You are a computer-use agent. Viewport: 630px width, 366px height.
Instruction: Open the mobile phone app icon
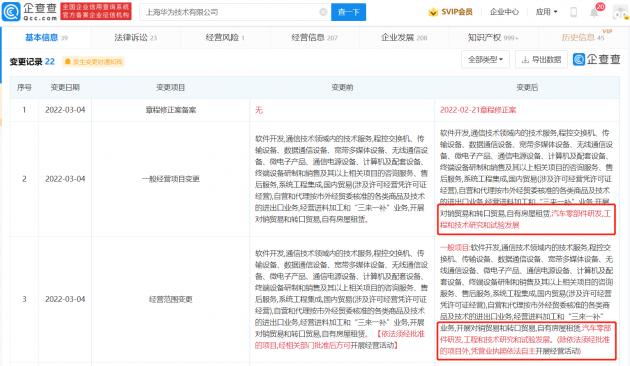[574, 12]
